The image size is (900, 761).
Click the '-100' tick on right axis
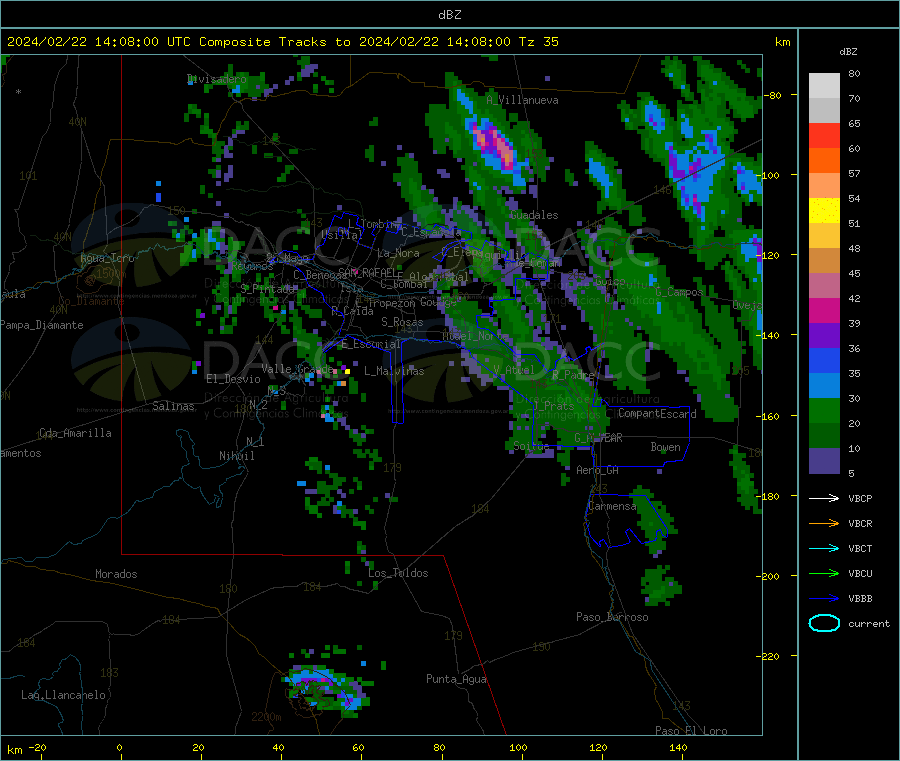(767, 175)
